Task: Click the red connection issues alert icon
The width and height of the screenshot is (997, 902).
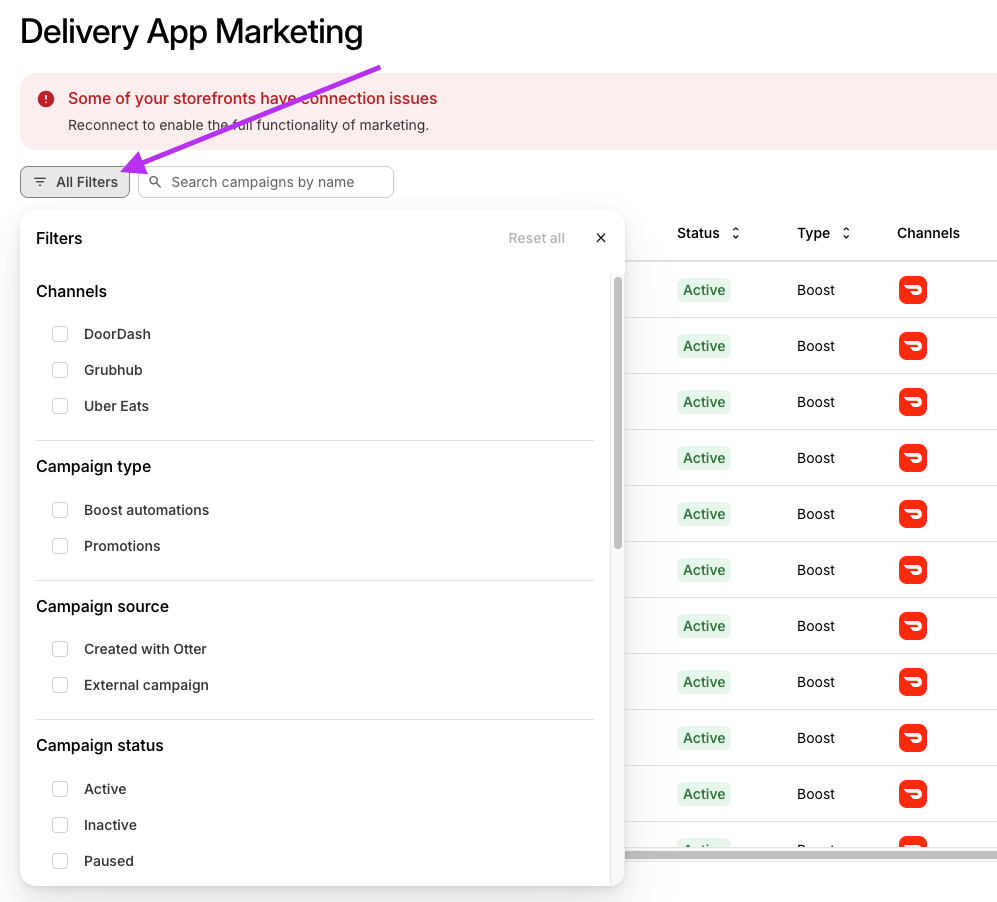Action: click(x=46, y=99)
